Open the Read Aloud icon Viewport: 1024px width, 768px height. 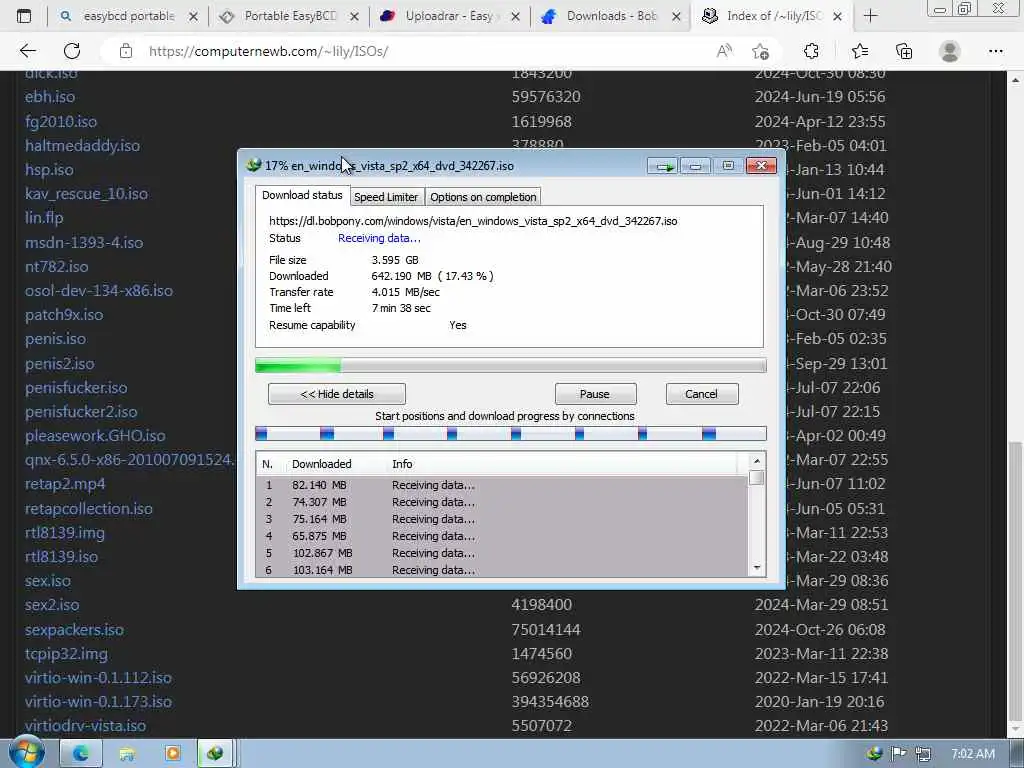click(724, 51)
